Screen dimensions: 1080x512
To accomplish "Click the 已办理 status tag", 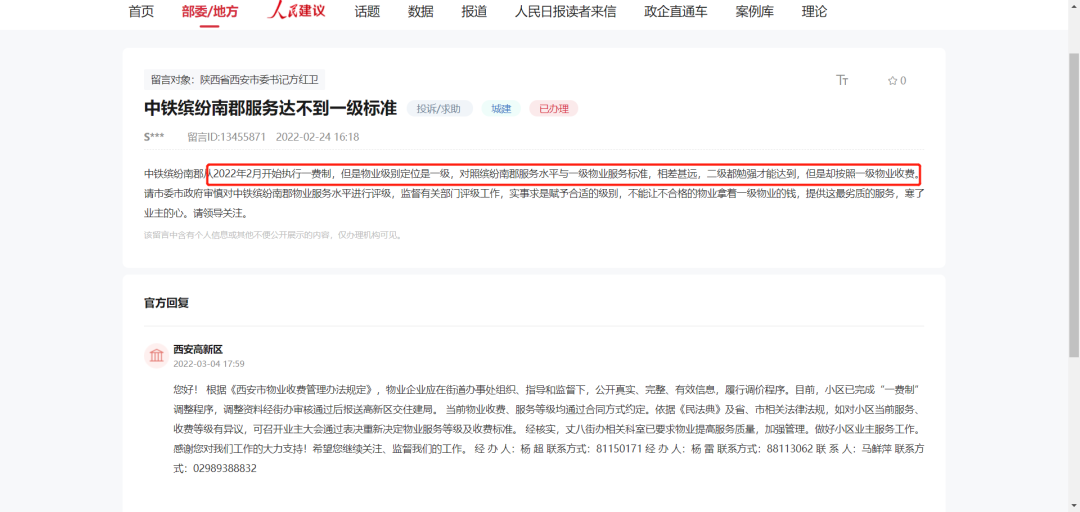I will pyautogui.click(x=553, y=108).
